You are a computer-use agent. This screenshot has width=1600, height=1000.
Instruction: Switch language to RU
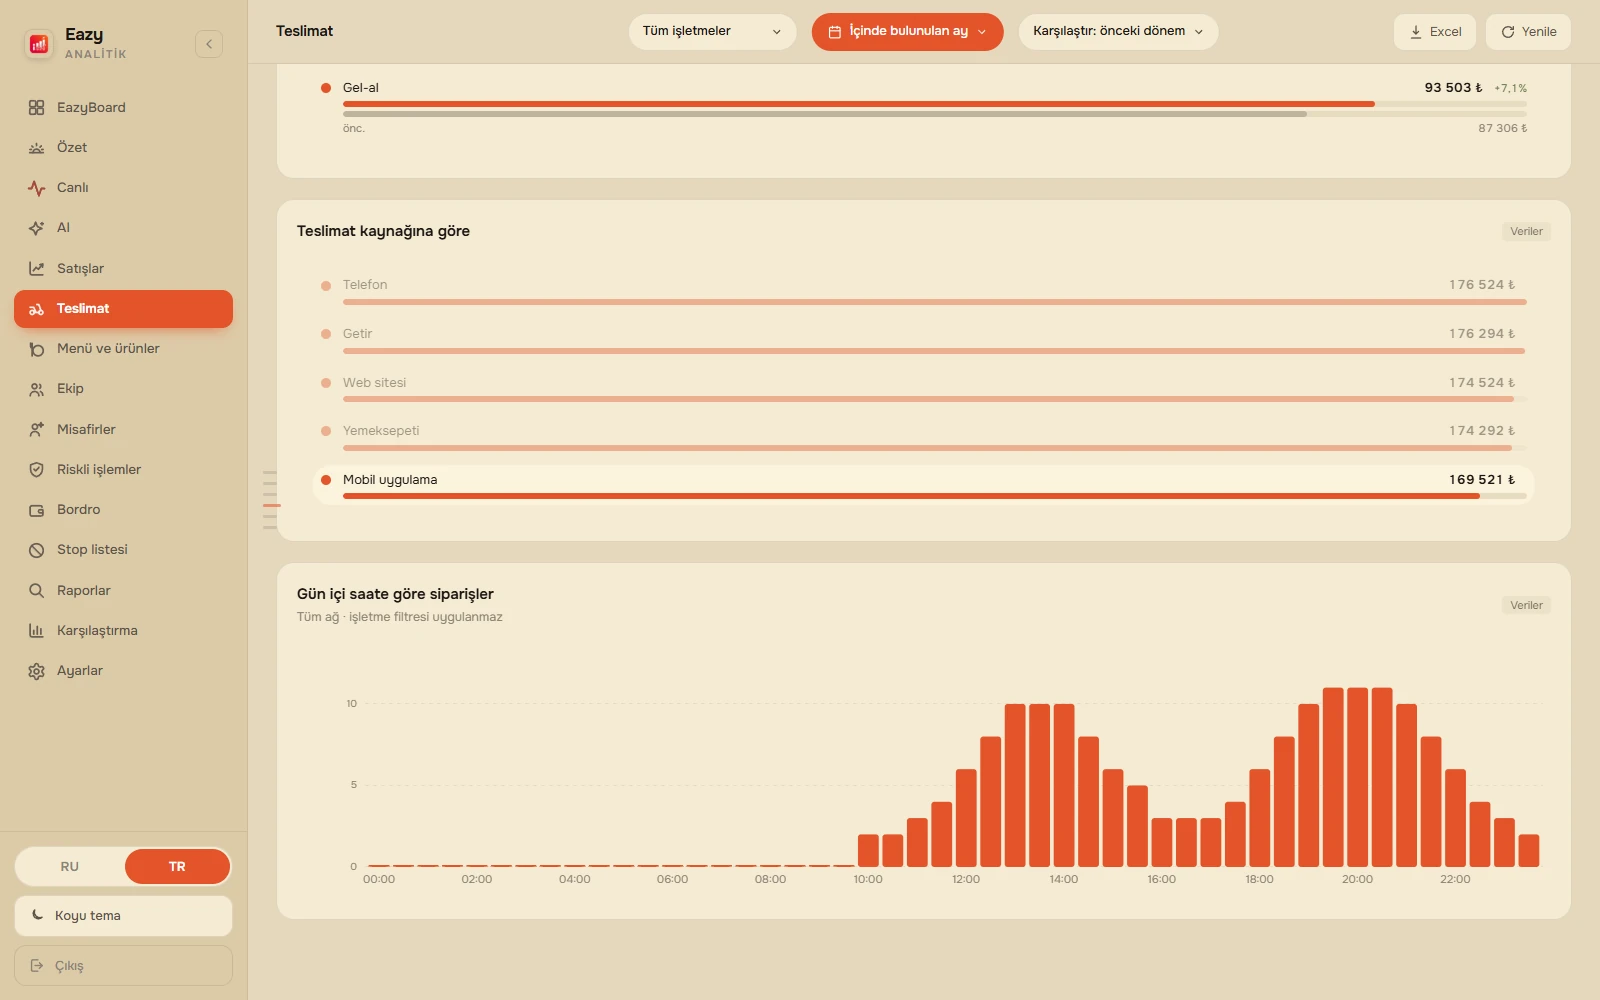tap(70, 867)
